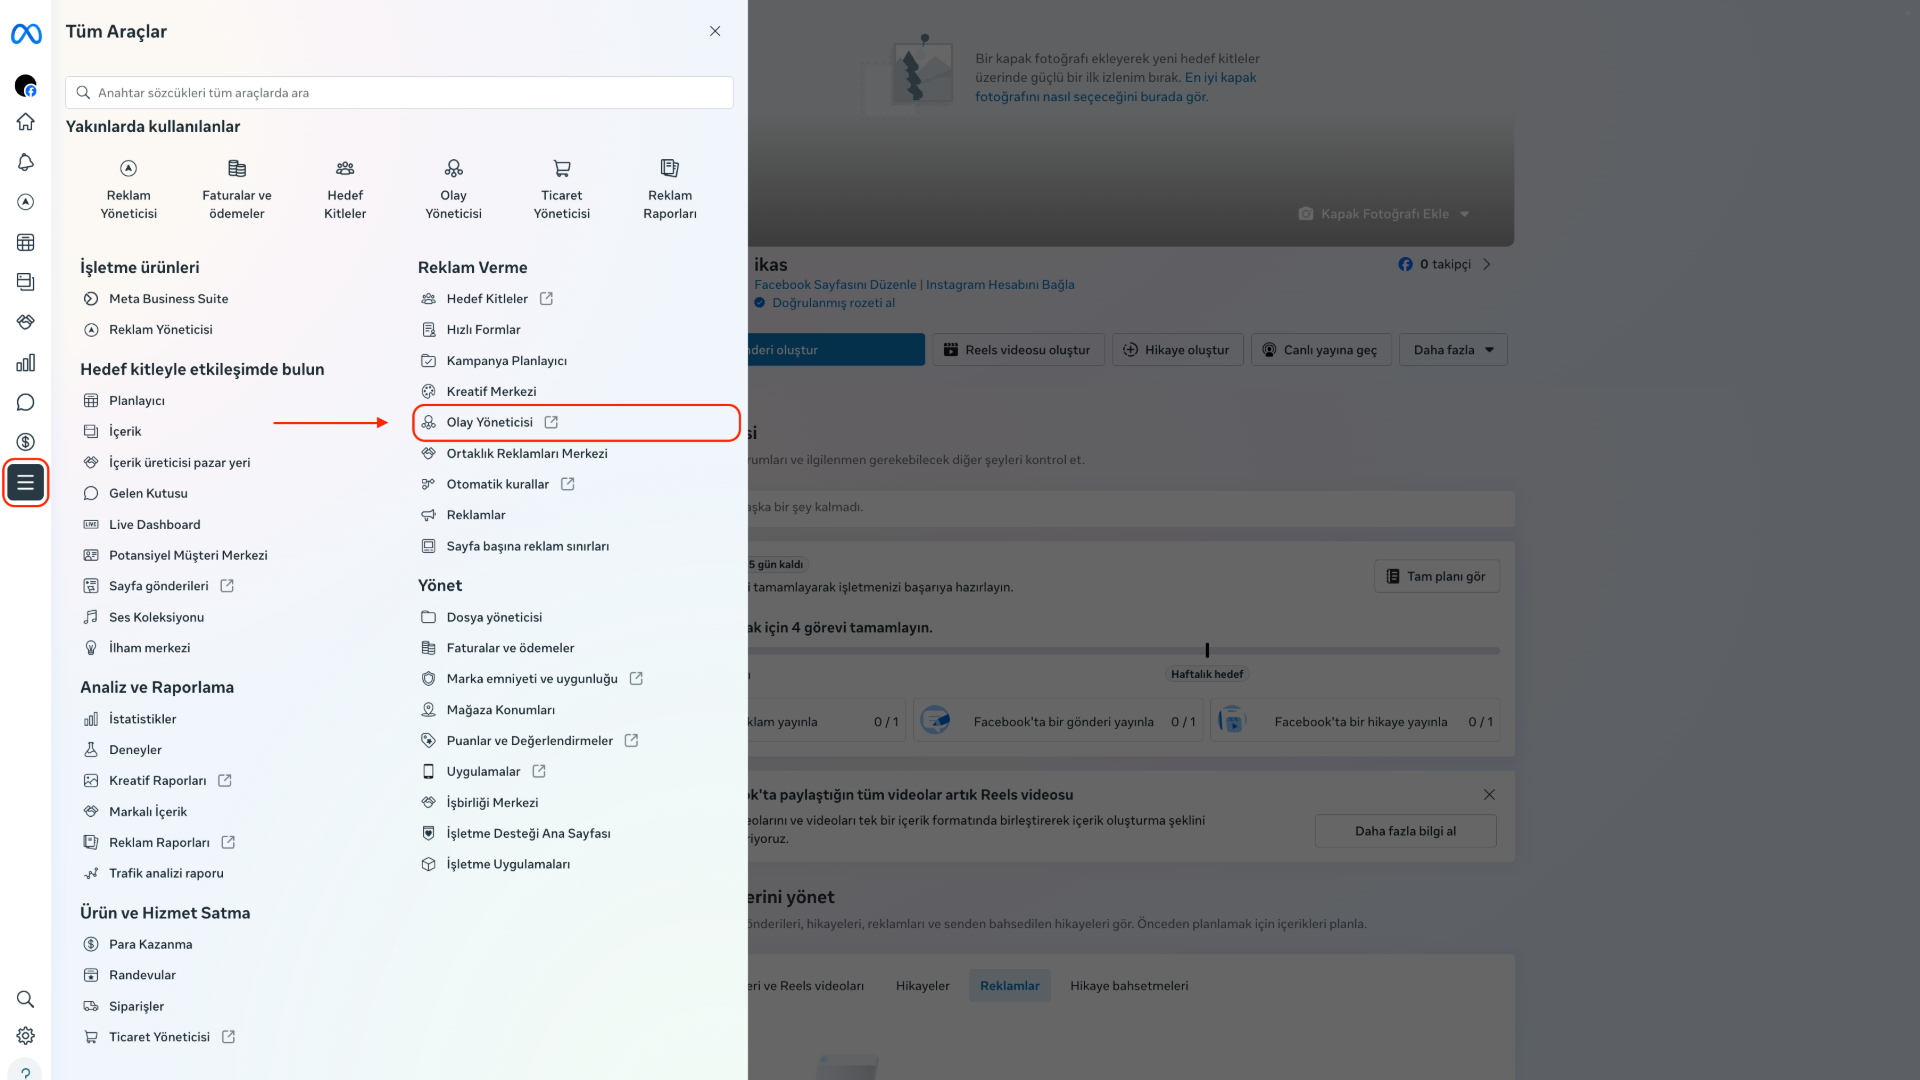
Task: Open the Home icon in left sidebar
Action: [26, 122]
